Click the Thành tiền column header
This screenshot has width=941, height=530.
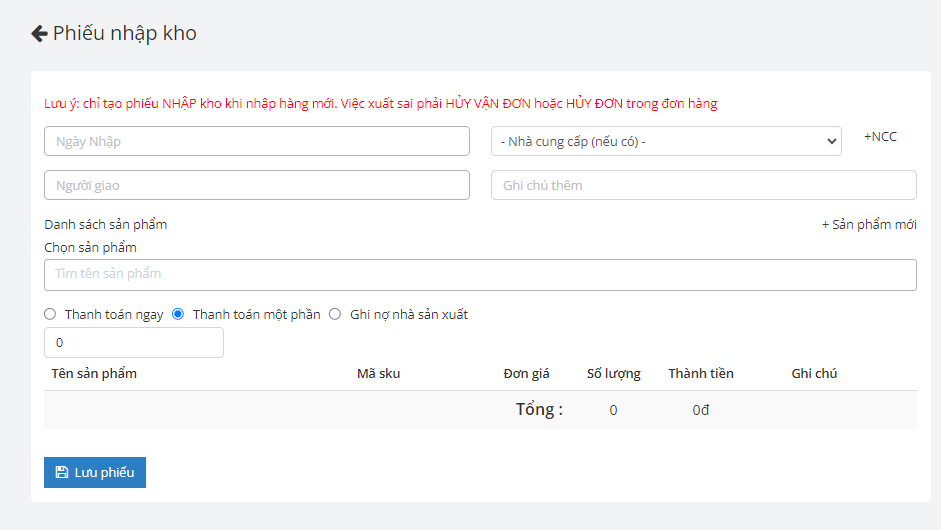pos(701,373)
